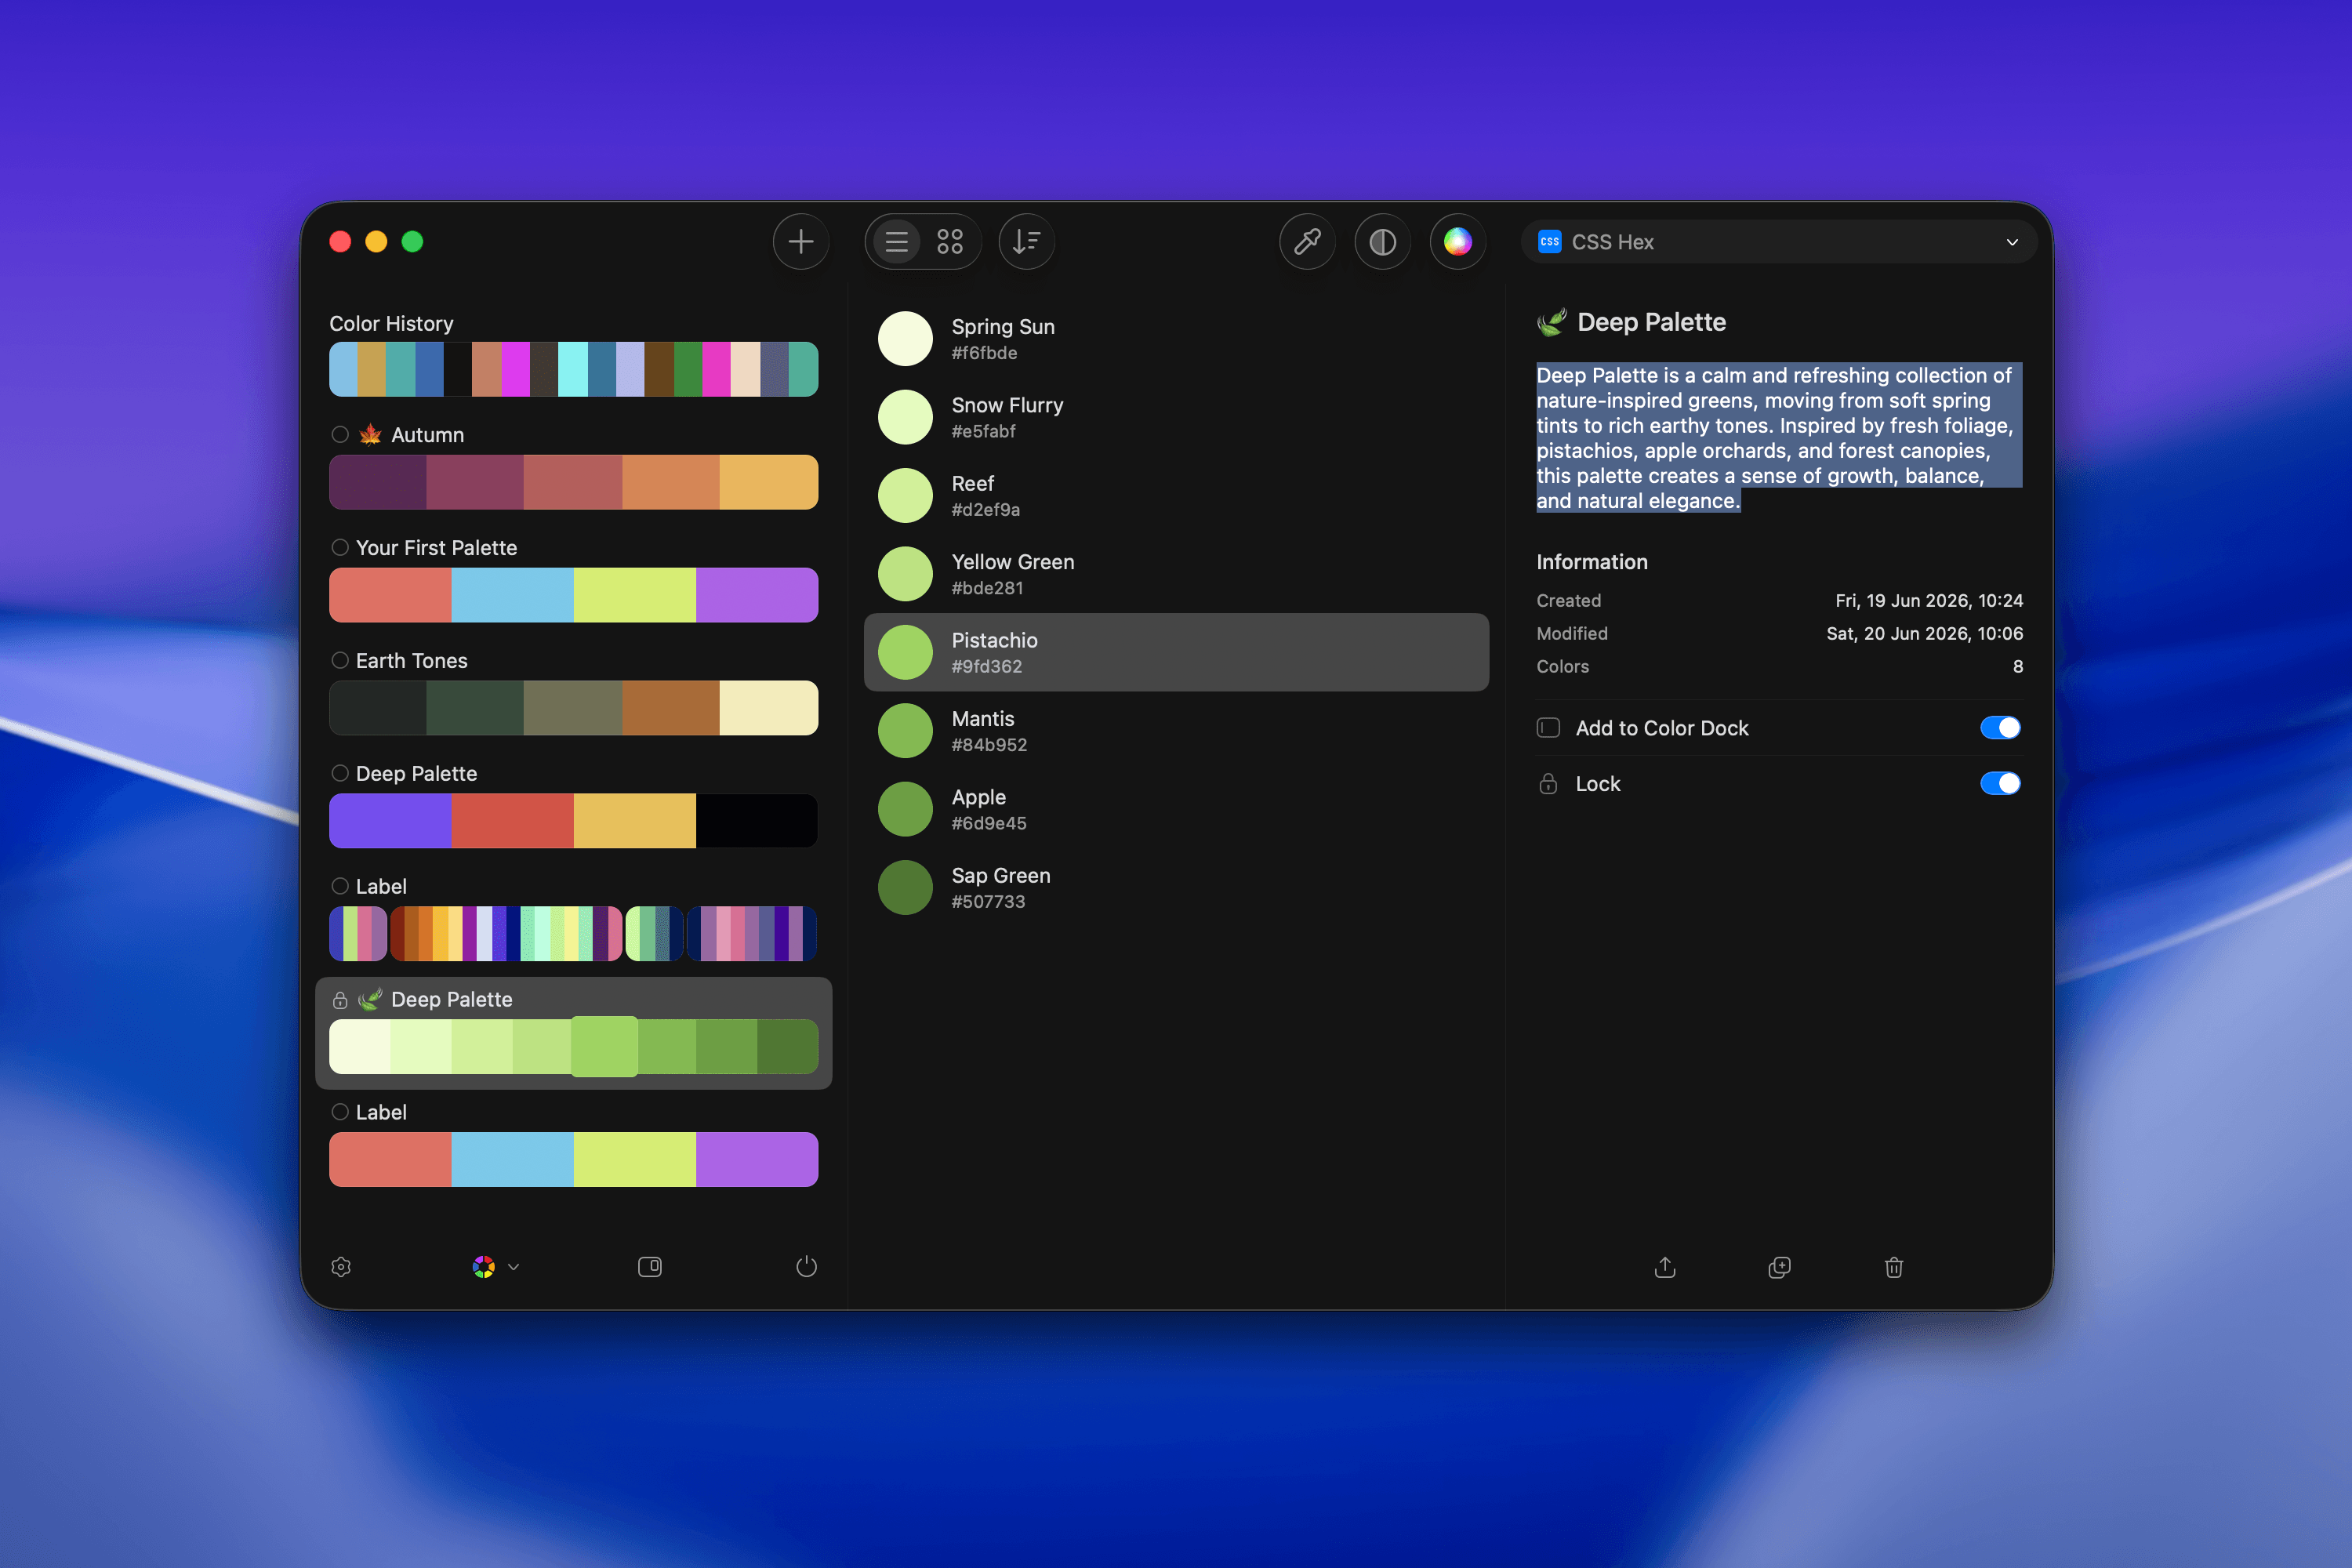Delete the palette with trash icon
The image size is (2352, 1568).
pyautogui.click(x=1894, y=1267)
